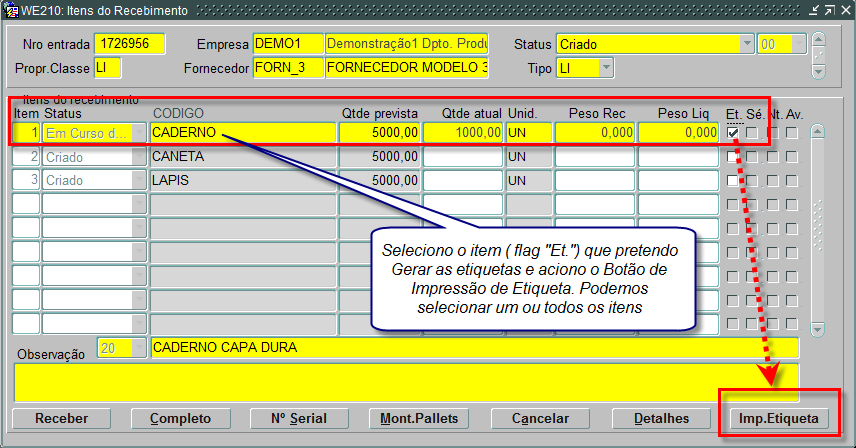The image size is (856, 448).
Task: Click Qtde prevista 5000,00 of CANETA
Action: 379,157
